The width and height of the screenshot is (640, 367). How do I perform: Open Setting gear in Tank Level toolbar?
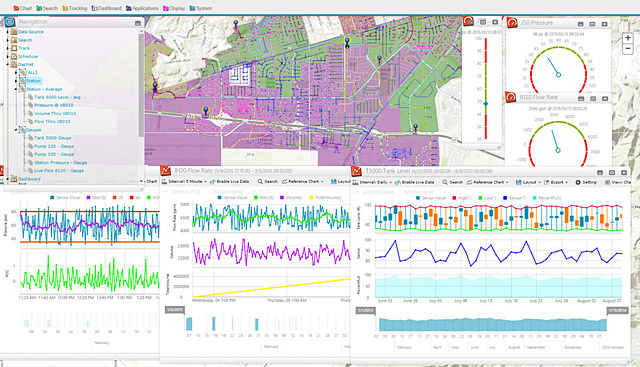pos(586,182)
